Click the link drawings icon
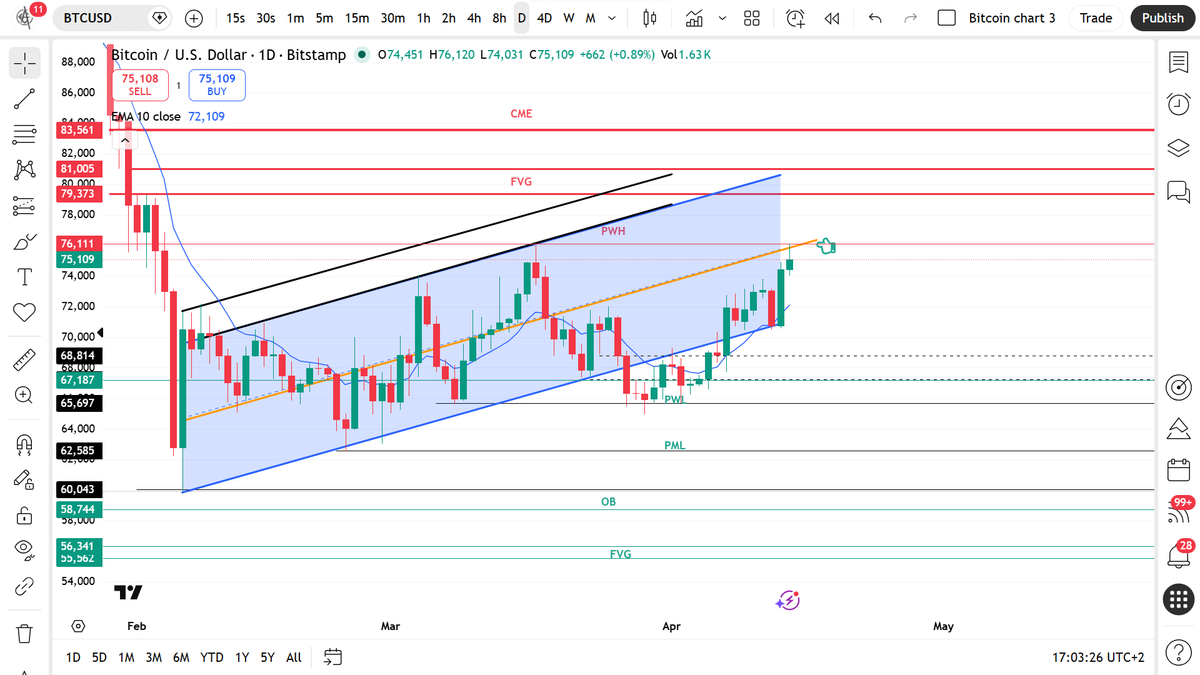Screen dimensions: 1200x675 pos(25,587)
